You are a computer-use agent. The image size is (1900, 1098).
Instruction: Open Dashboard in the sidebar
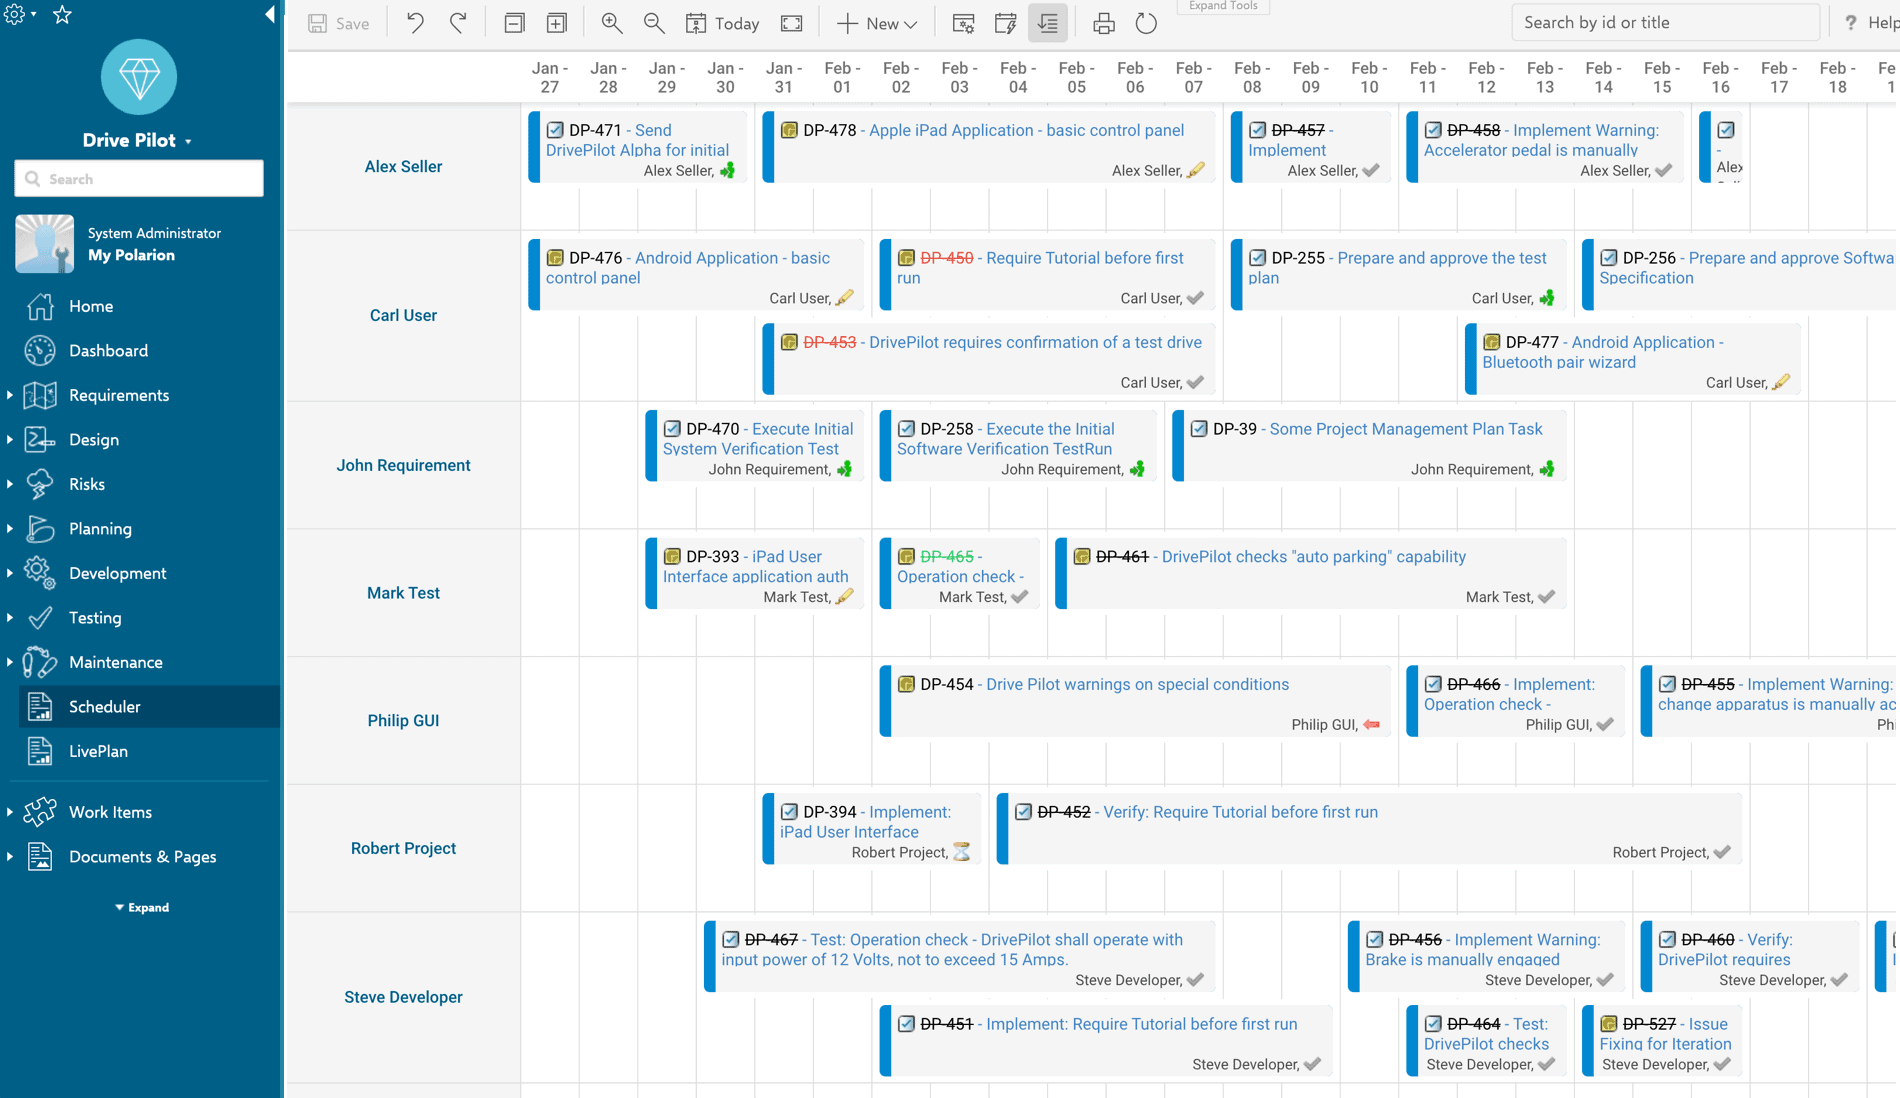(108, 350)
